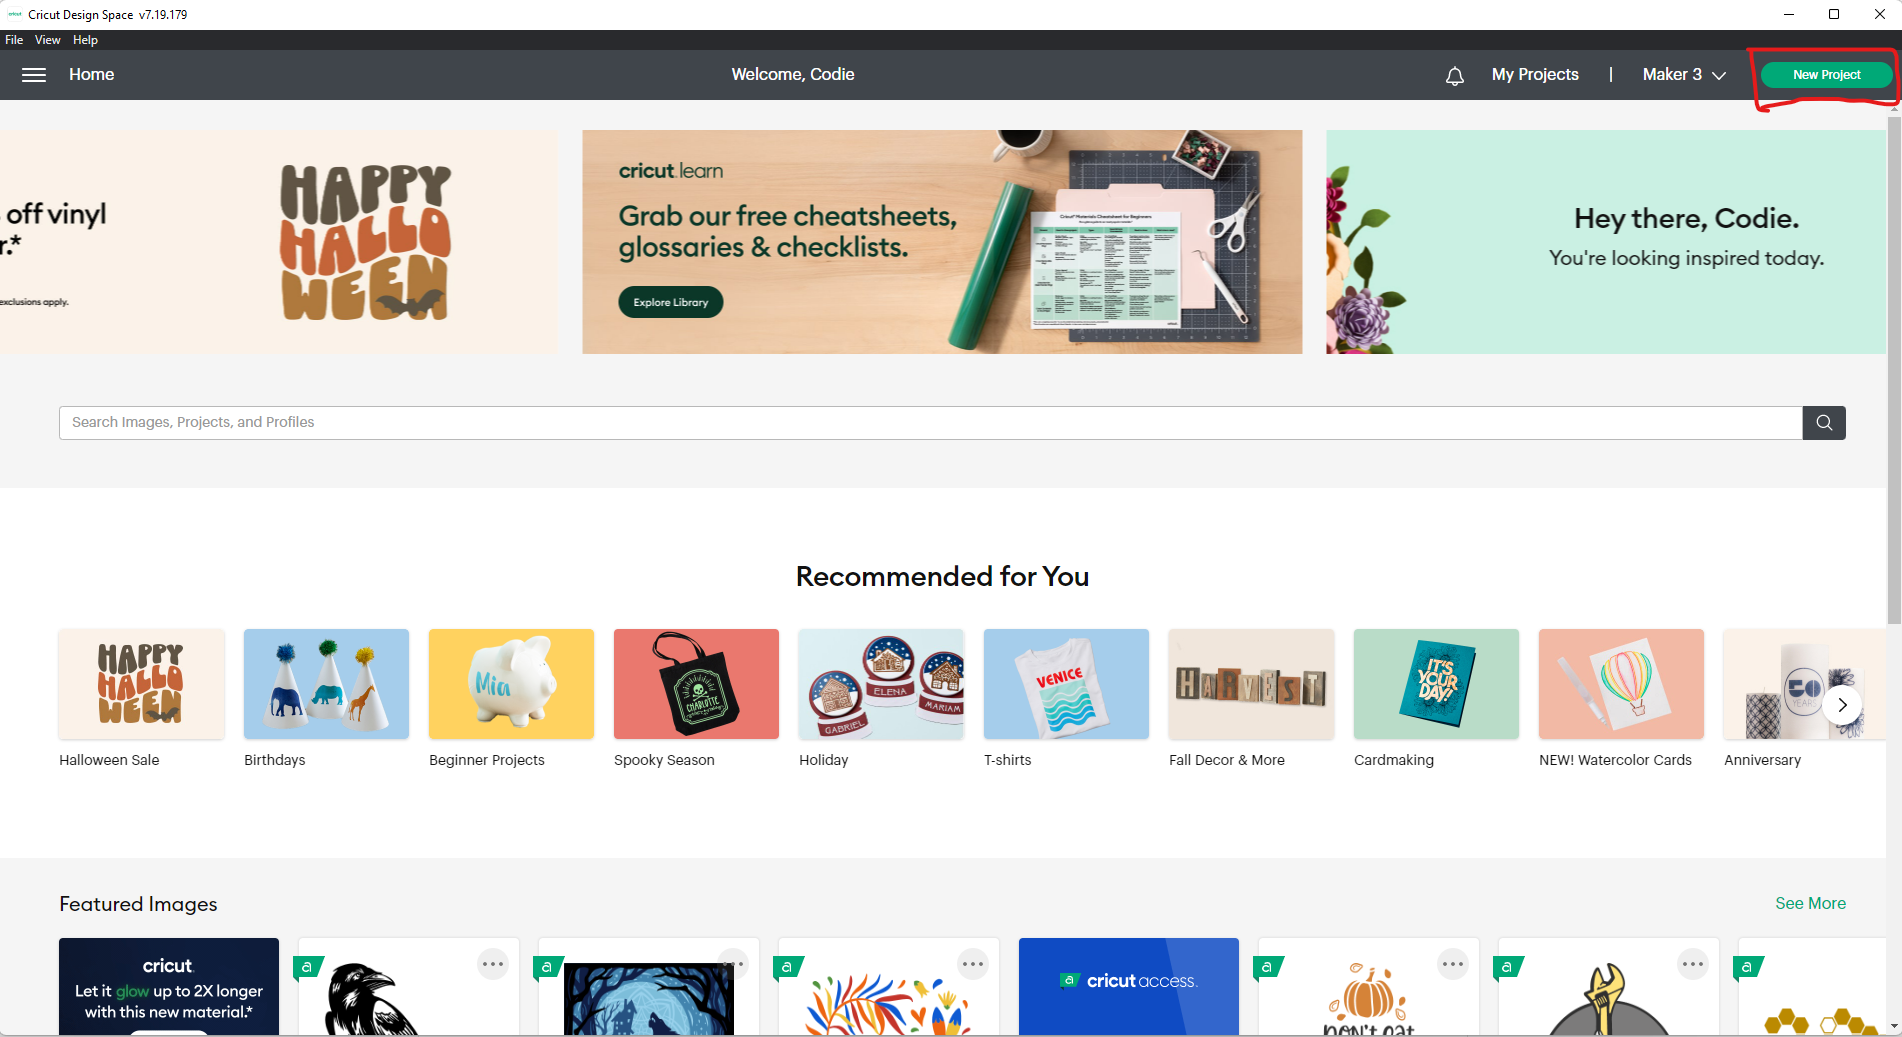Open options for the pumpkin featured image

pos(1453,964)
